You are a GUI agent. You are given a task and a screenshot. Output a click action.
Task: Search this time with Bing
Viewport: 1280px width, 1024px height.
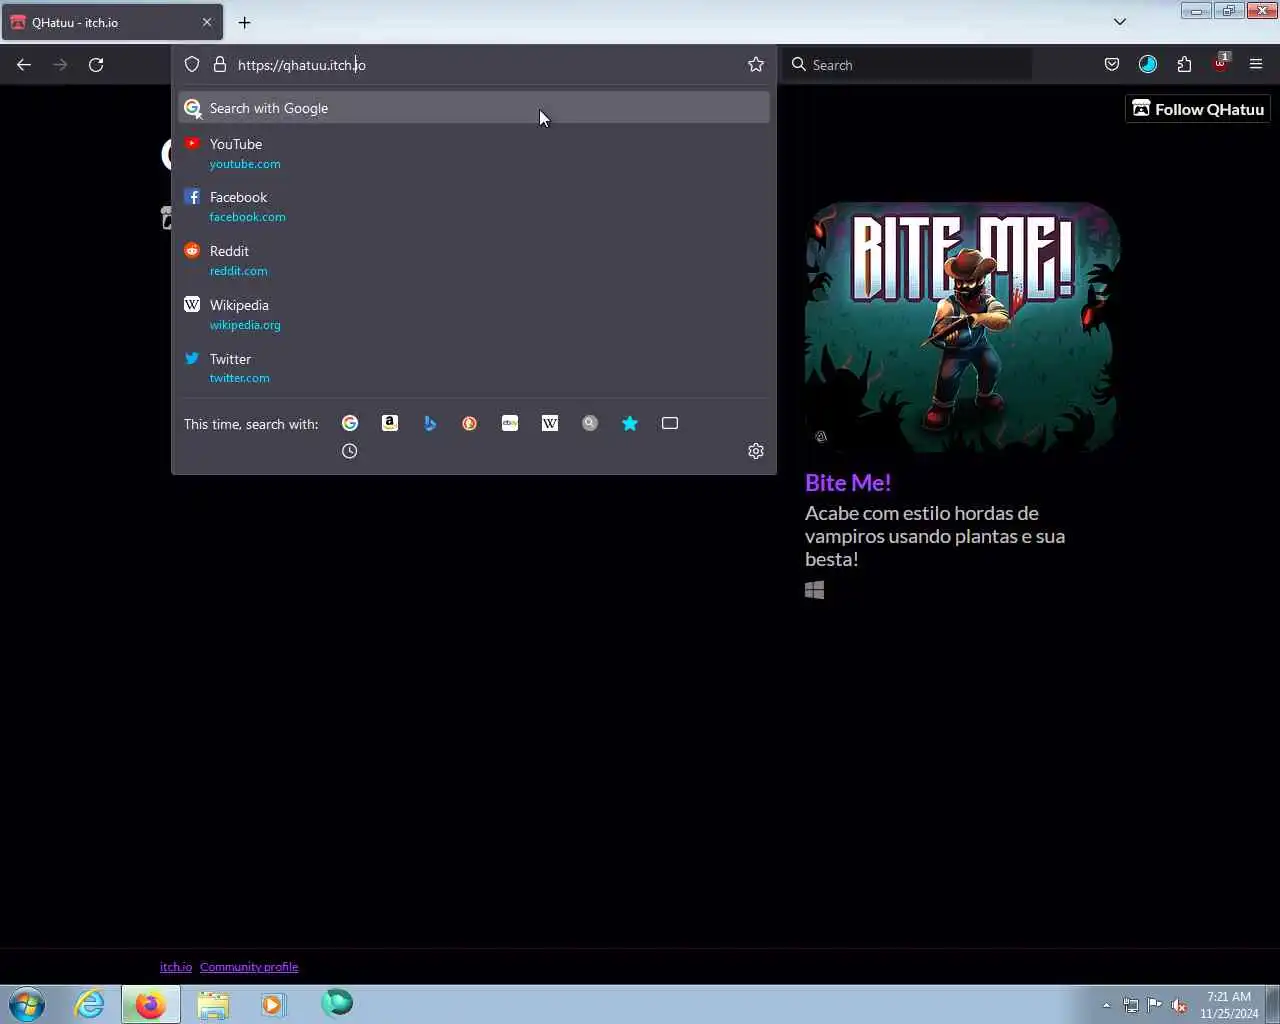(x=430, y=423)
